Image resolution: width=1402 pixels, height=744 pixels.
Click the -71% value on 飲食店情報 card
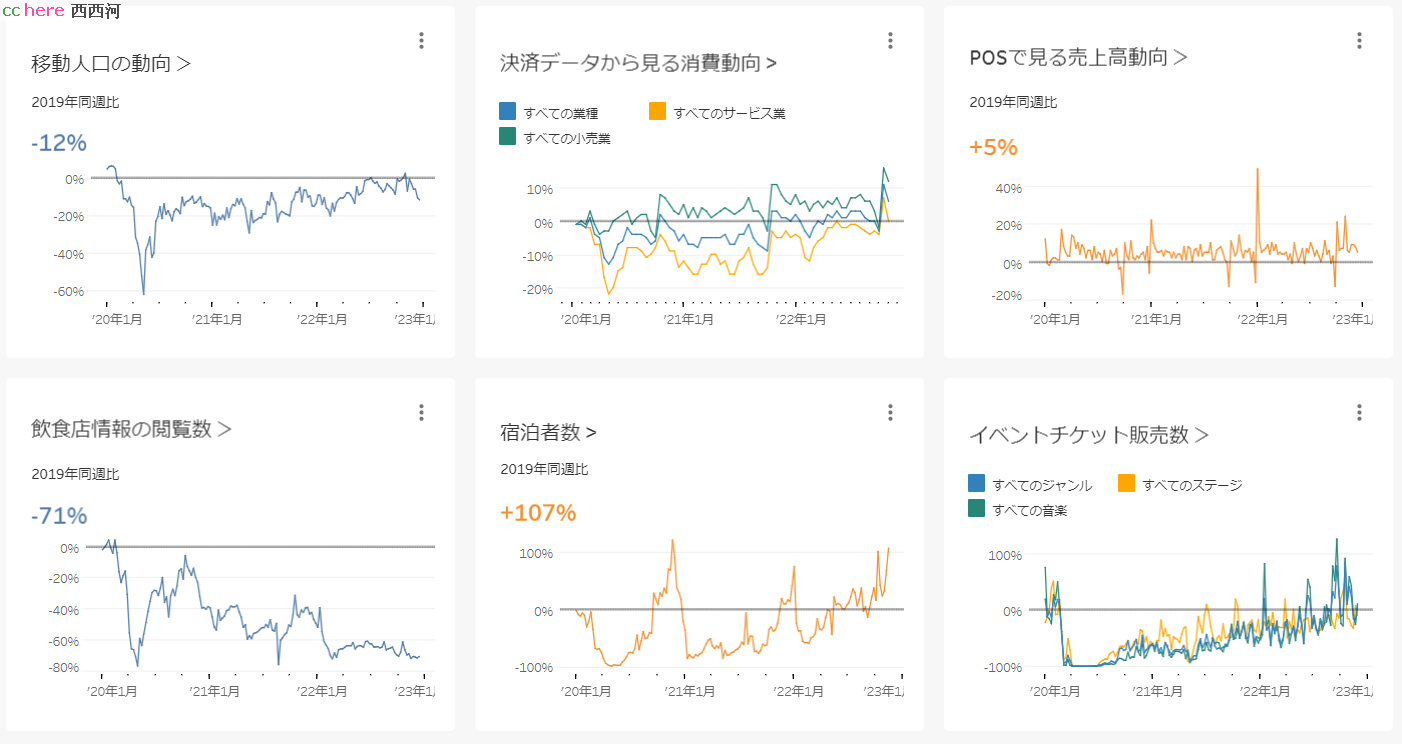(x=59, y=516)
